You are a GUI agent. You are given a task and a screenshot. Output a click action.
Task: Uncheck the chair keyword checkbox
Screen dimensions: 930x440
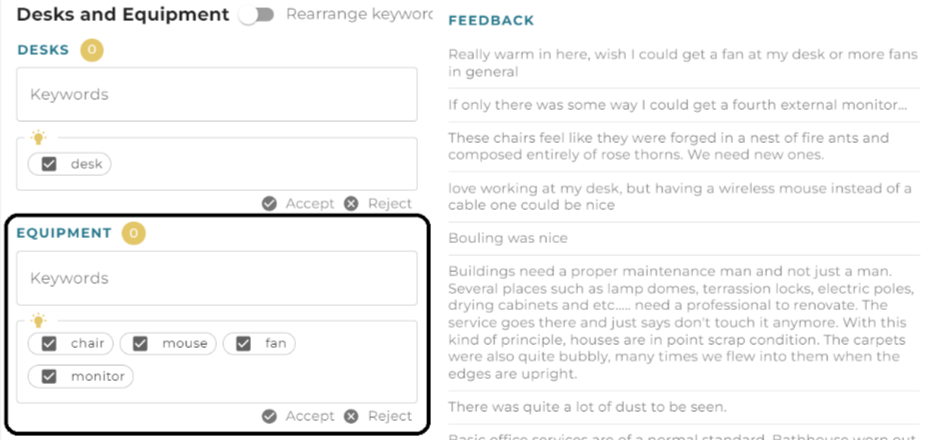click(x=49, y=343)
